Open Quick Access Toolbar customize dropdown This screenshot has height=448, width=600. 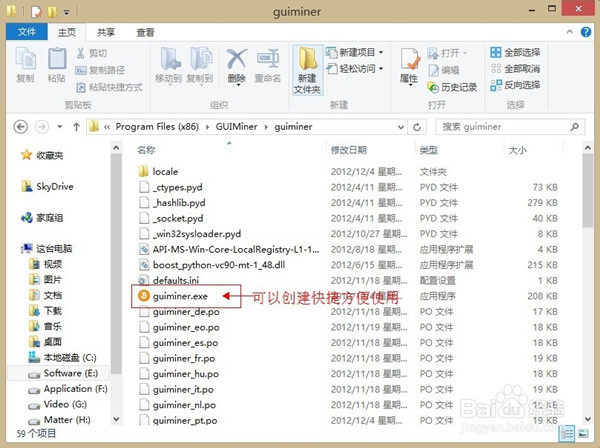tap(67, 12)
